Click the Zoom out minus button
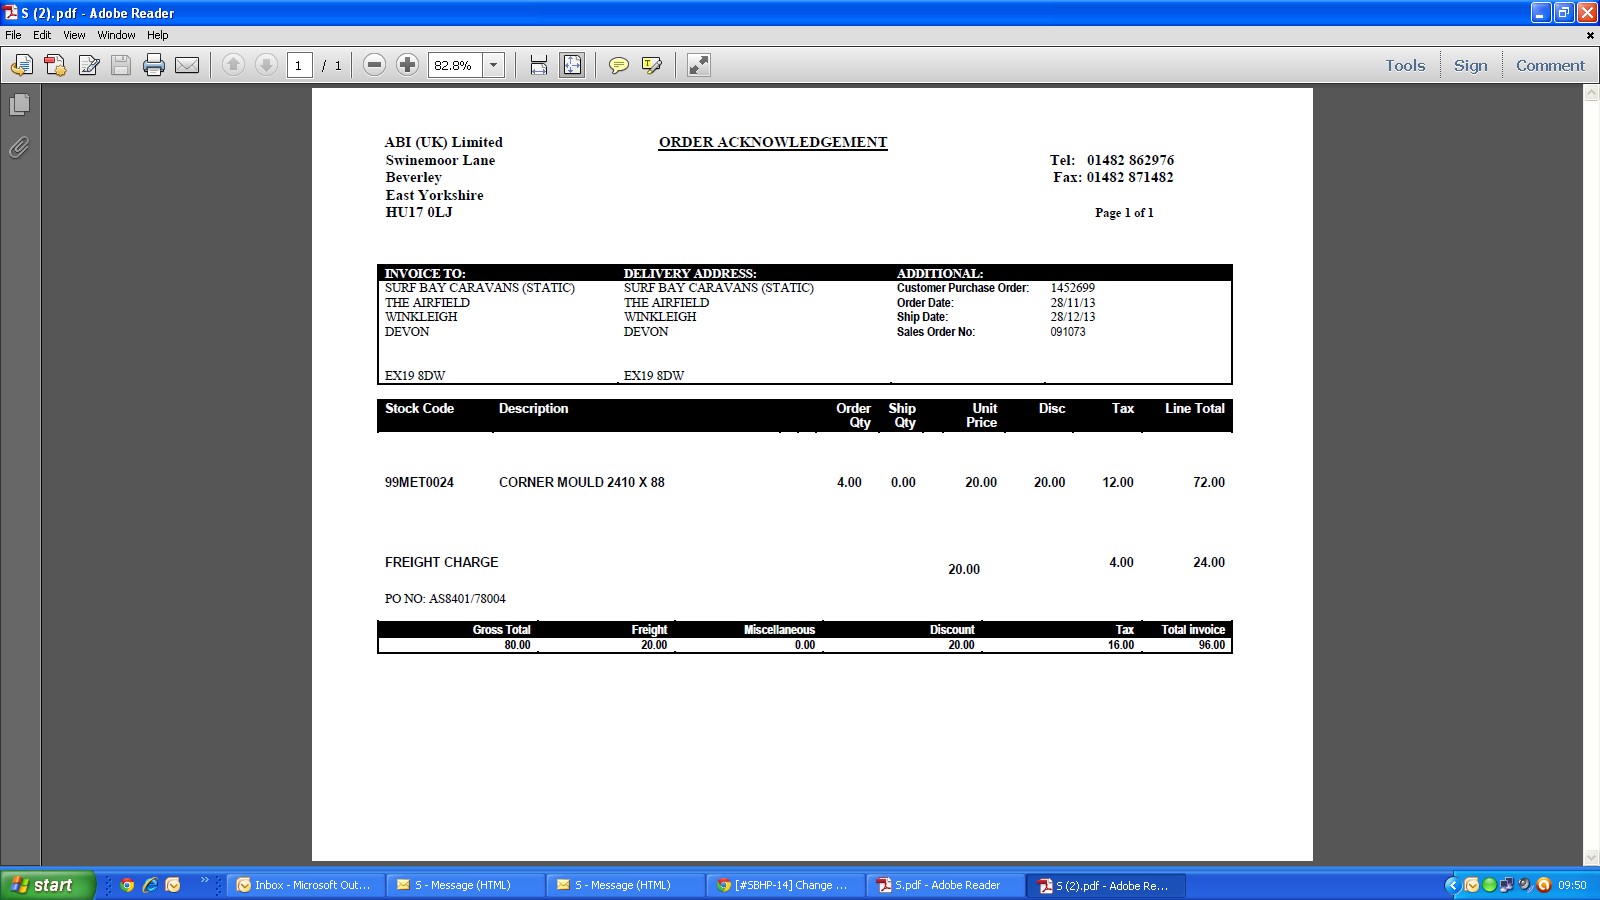Image resolution: width=1600 pixels, height=900 pixels. pos(374,66)
